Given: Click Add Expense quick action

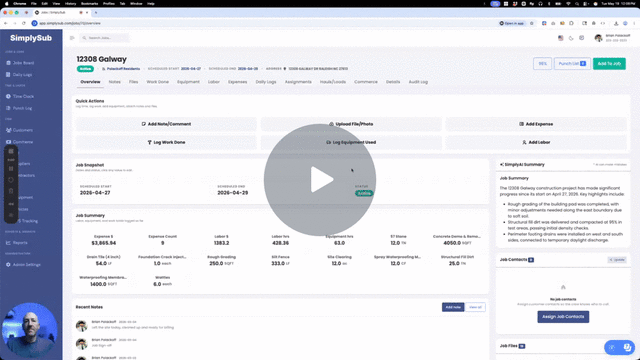Looking at the screenshot, I should [536, 124].
